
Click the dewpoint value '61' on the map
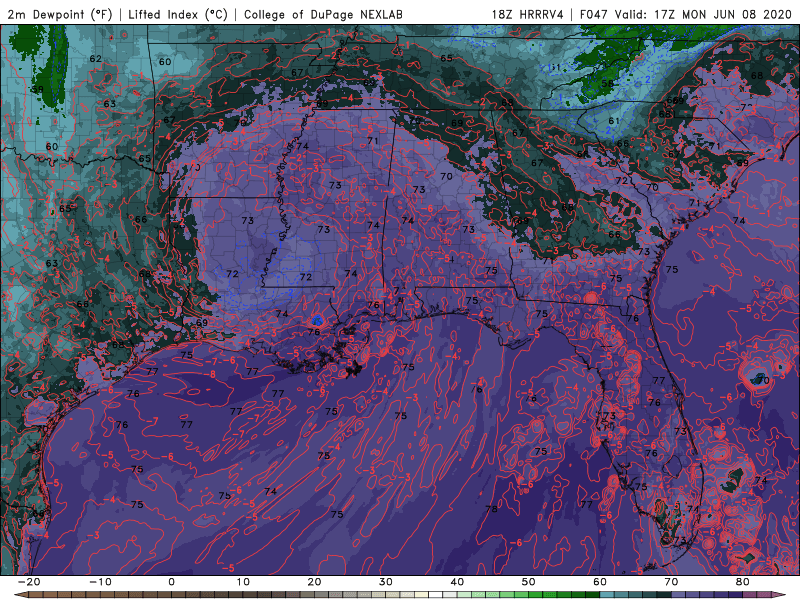(614, 121)
